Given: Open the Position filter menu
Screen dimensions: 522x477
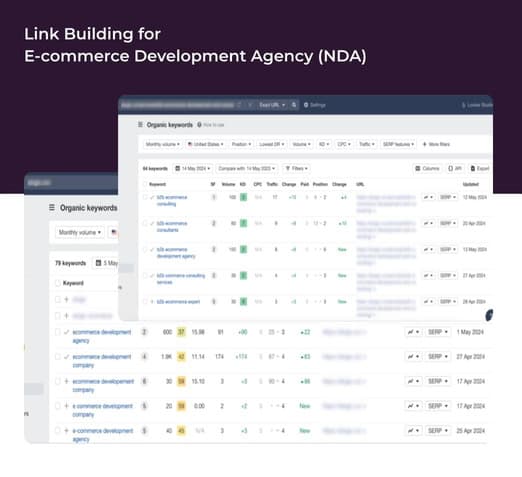Looking at the screenshot, I should 241,144.
